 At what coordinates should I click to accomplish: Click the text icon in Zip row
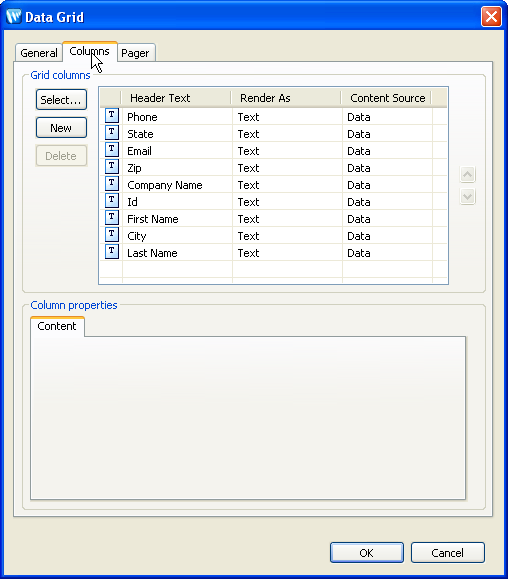pos(111,167)
